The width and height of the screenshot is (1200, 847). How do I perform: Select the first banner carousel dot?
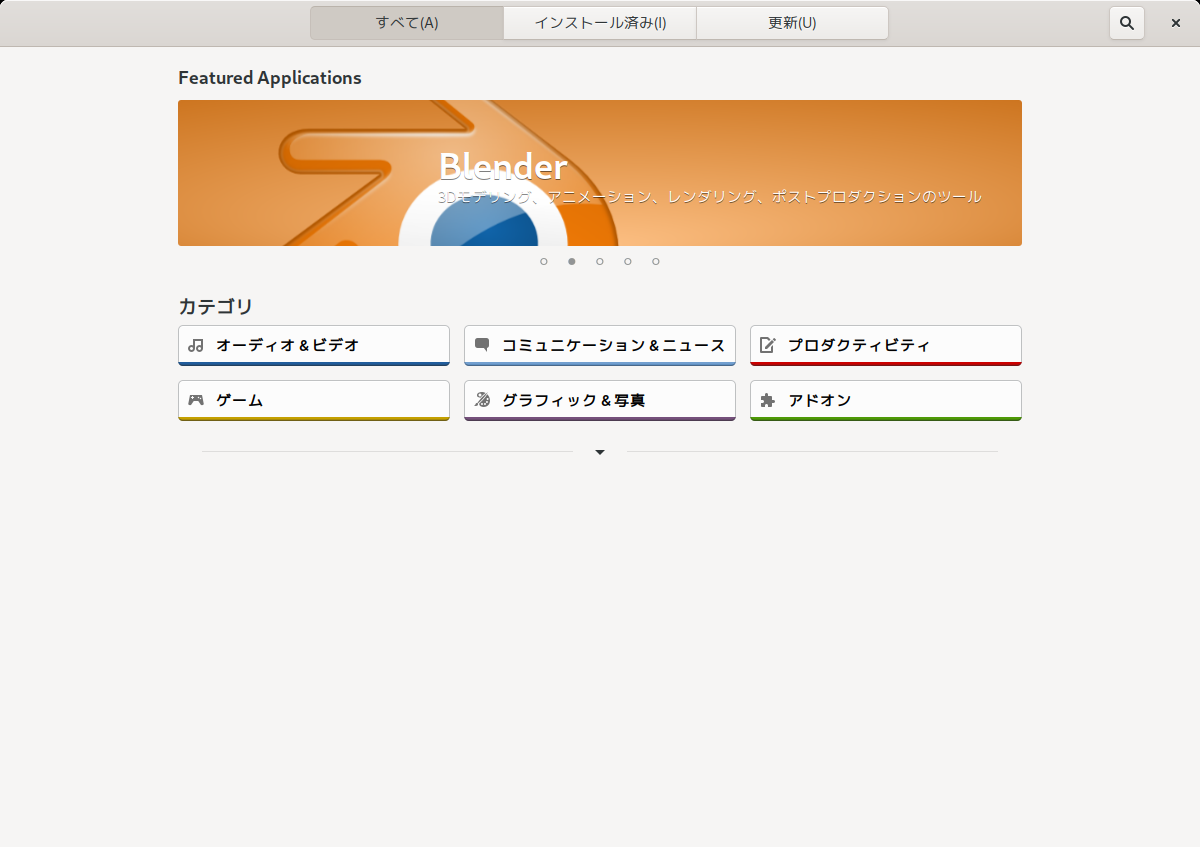pos(544,261)
